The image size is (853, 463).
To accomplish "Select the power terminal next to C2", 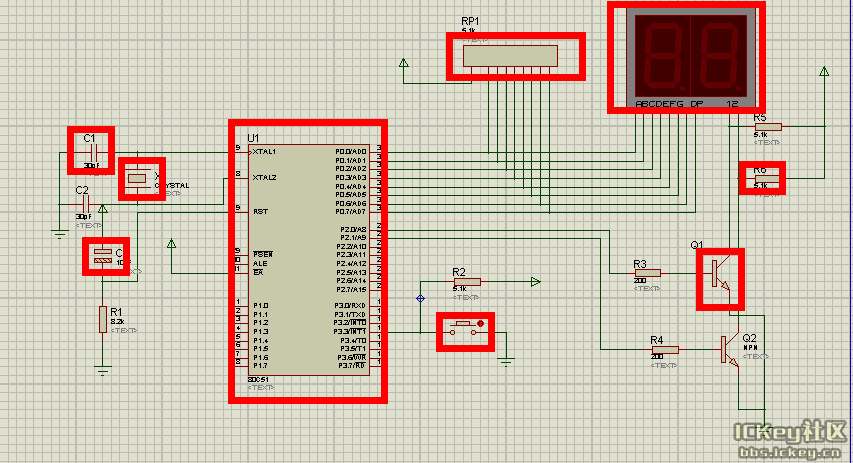I will [x=102, y=208].
